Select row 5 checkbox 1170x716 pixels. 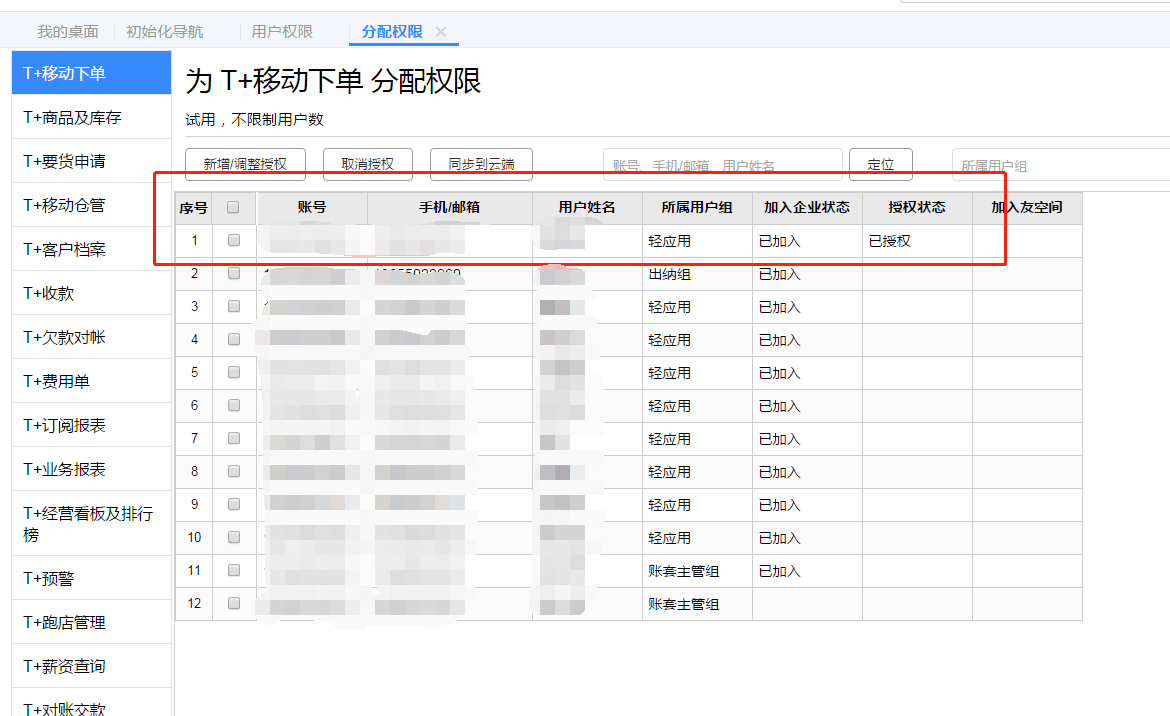pos(234,372)
